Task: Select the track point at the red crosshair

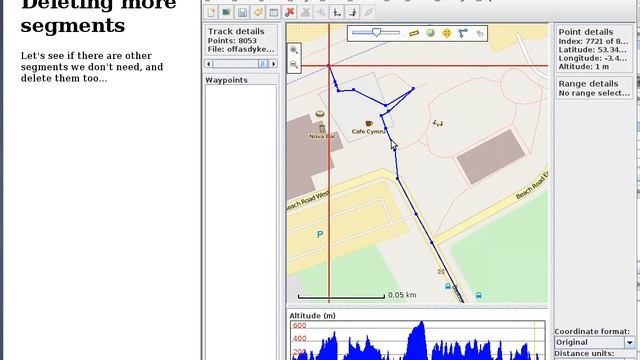Action: click(329, 65)
